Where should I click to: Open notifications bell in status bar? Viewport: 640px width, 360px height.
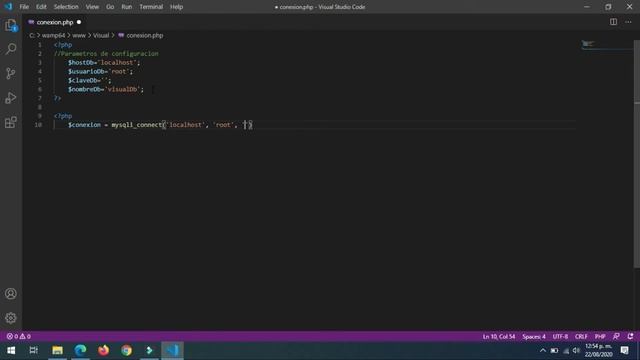(x=630, y=336)
